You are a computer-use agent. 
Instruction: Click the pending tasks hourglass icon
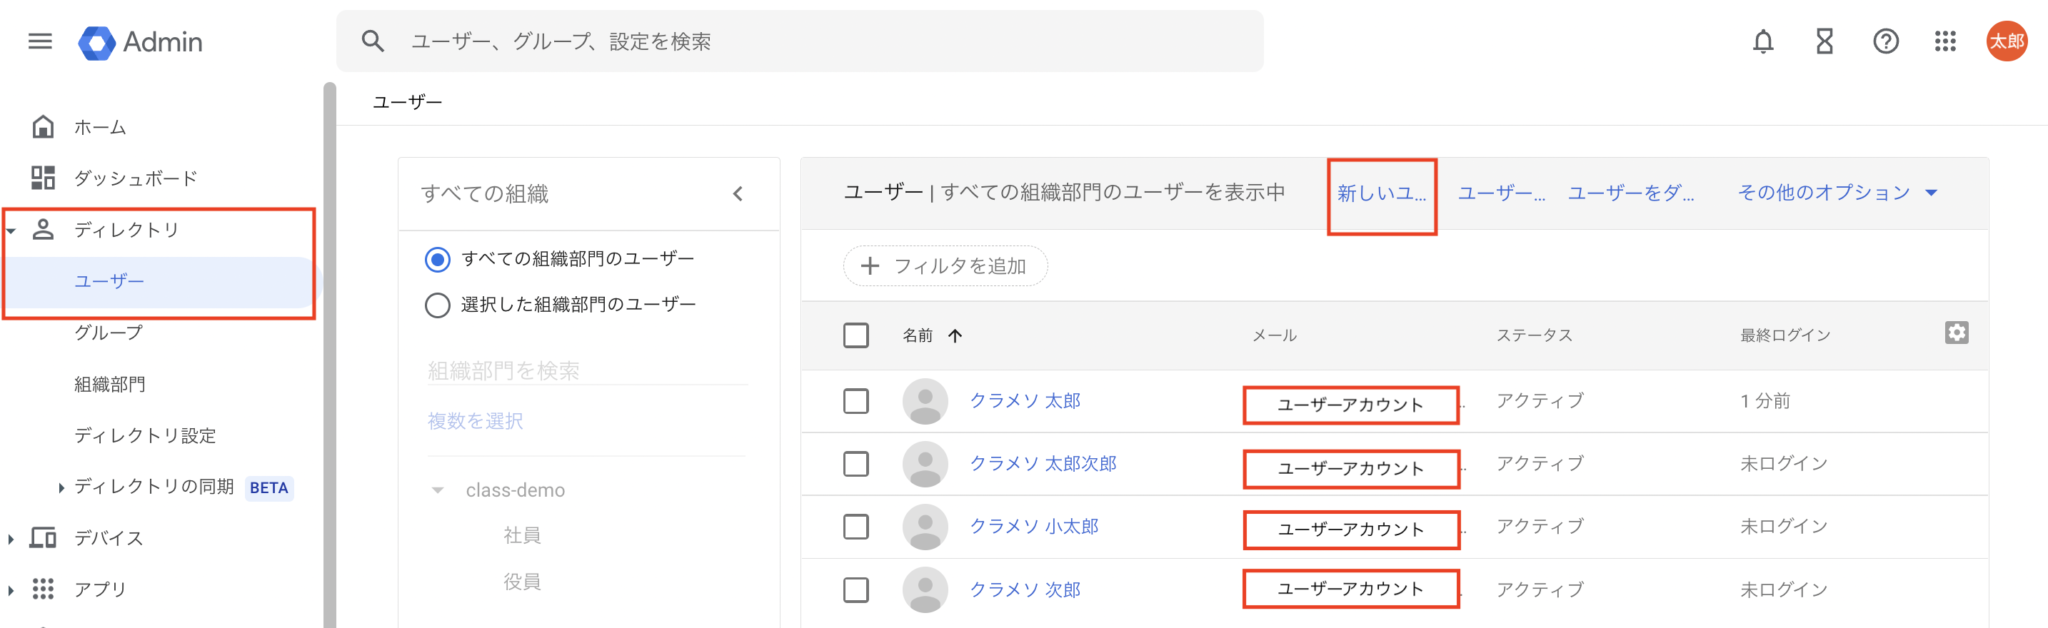(1824, 41)
